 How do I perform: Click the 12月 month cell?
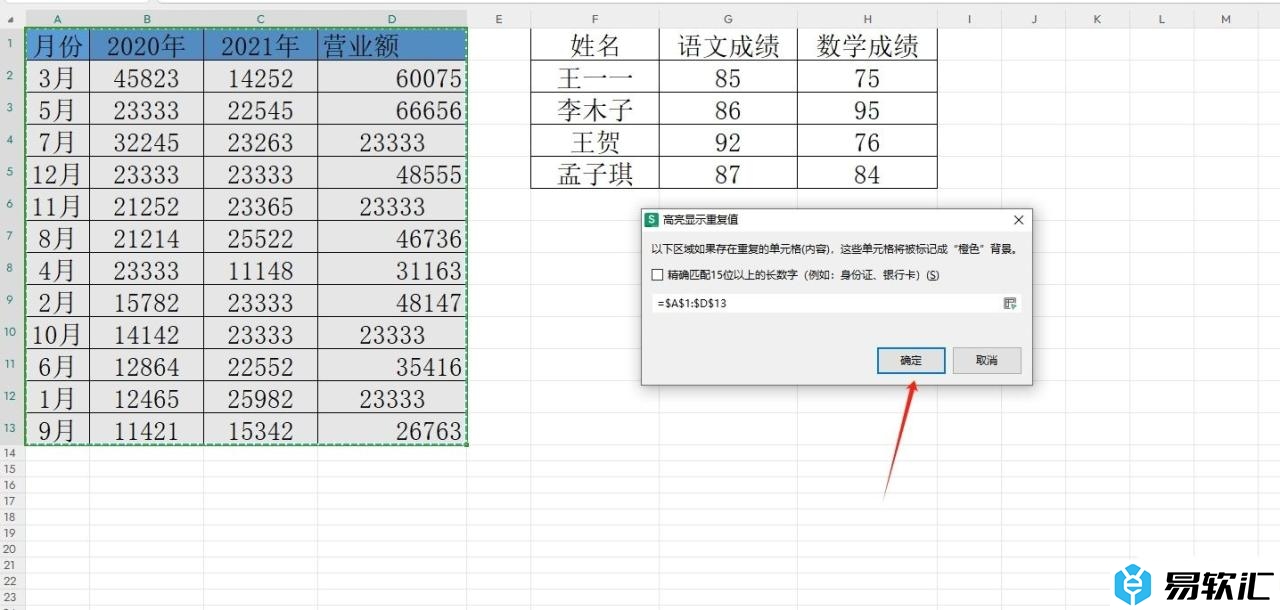point(57,174)
